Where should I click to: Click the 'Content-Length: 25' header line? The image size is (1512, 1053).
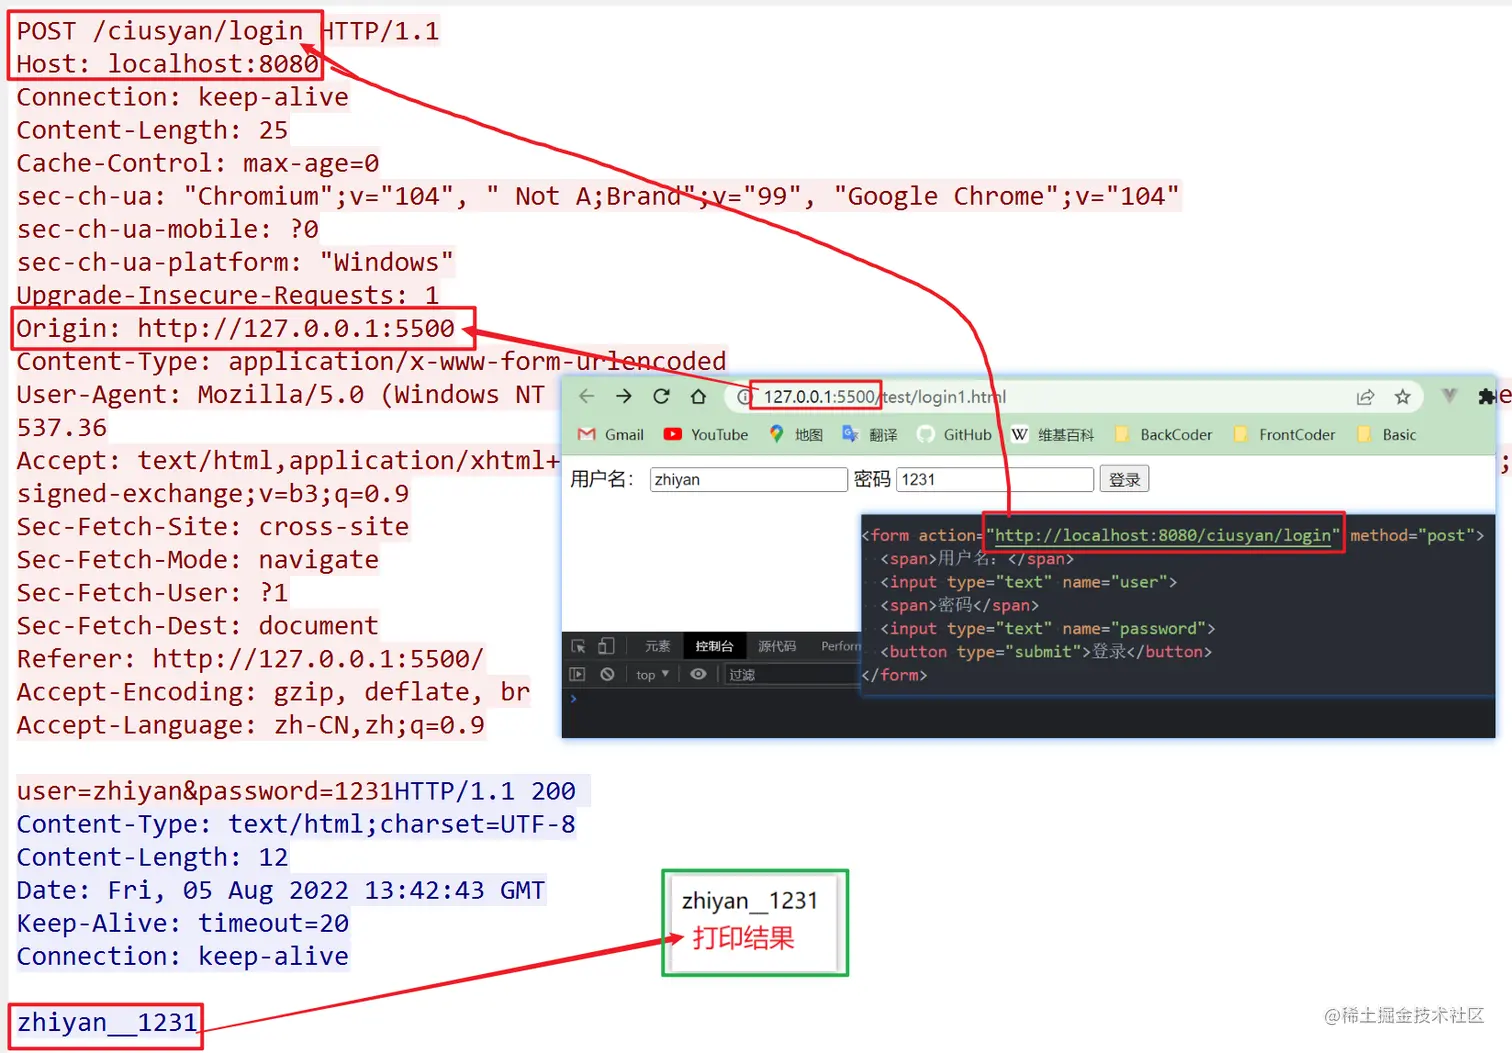click(152, 130)
